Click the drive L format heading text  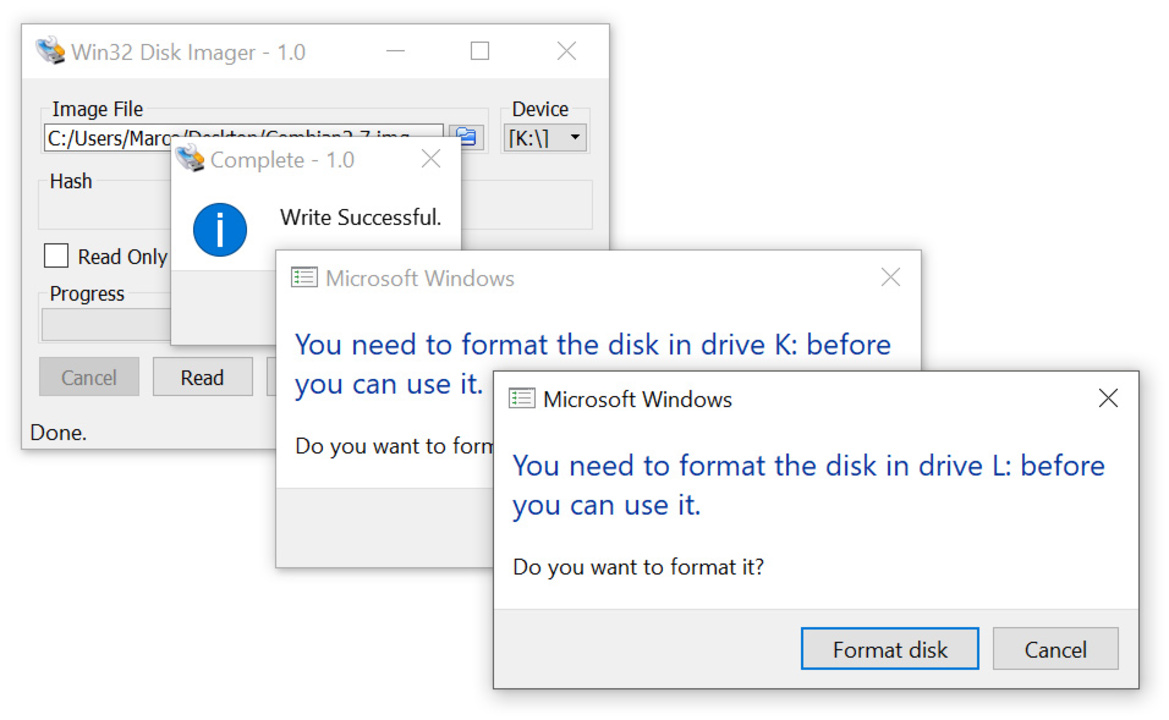tap(809, 485)
